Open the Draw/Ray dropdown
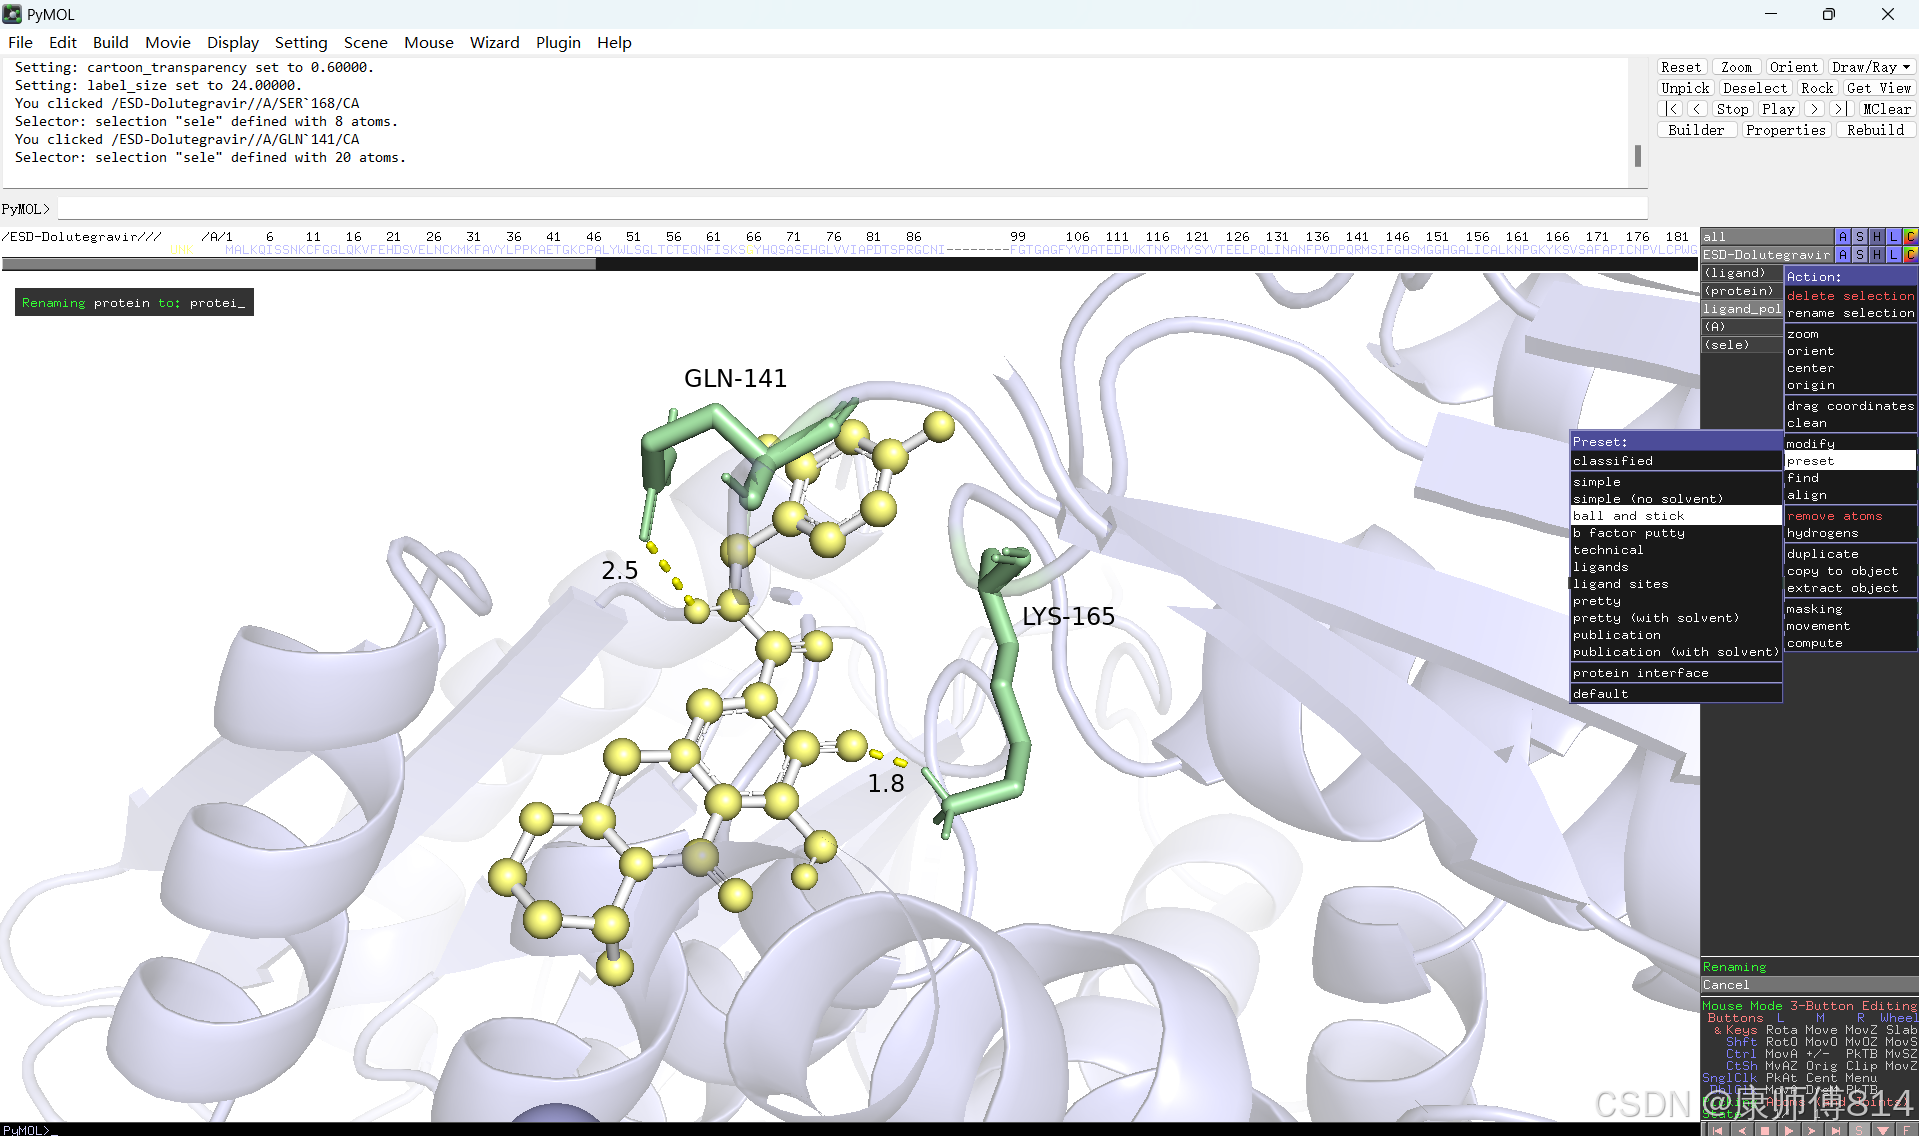The height and width of the screenshot is (1136, 1919). pos(1871,67)
